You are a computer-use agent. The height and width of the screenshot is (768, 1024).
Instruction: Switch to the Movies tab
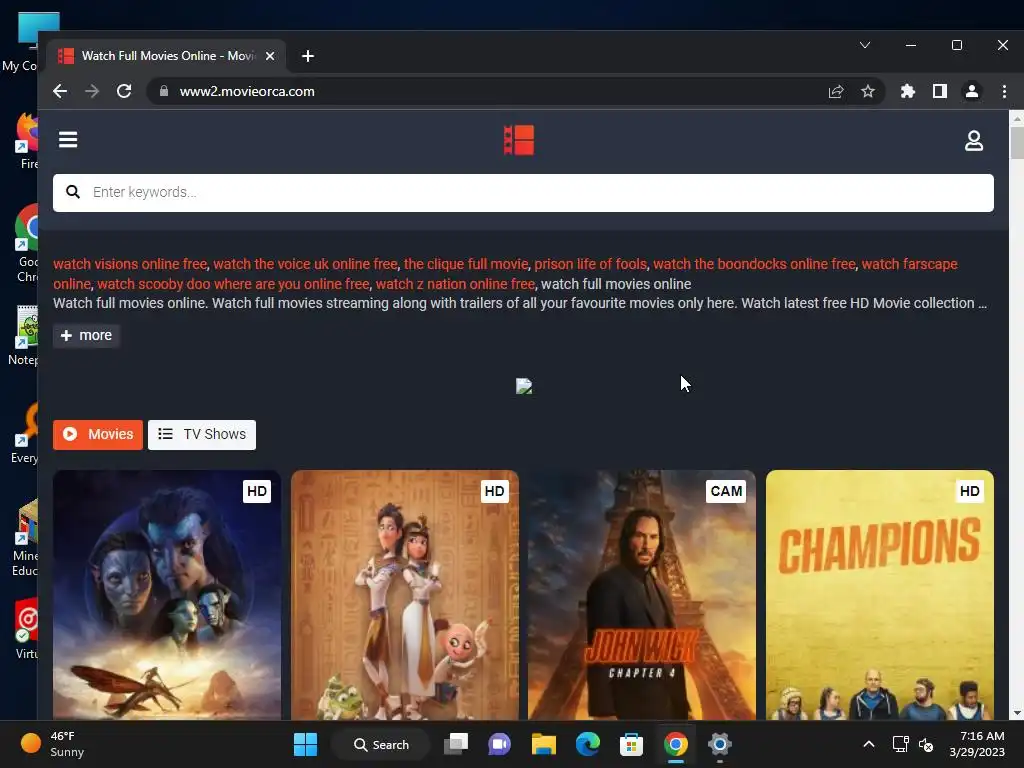98,434
